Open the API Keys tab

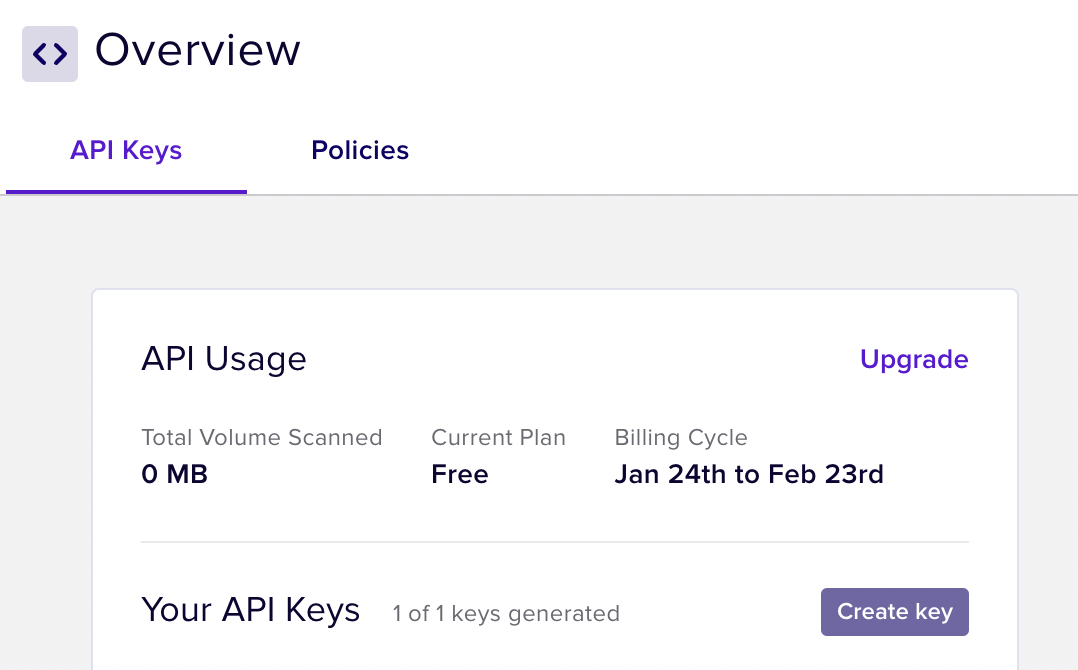pyautogui.click(x=126, y=151)
